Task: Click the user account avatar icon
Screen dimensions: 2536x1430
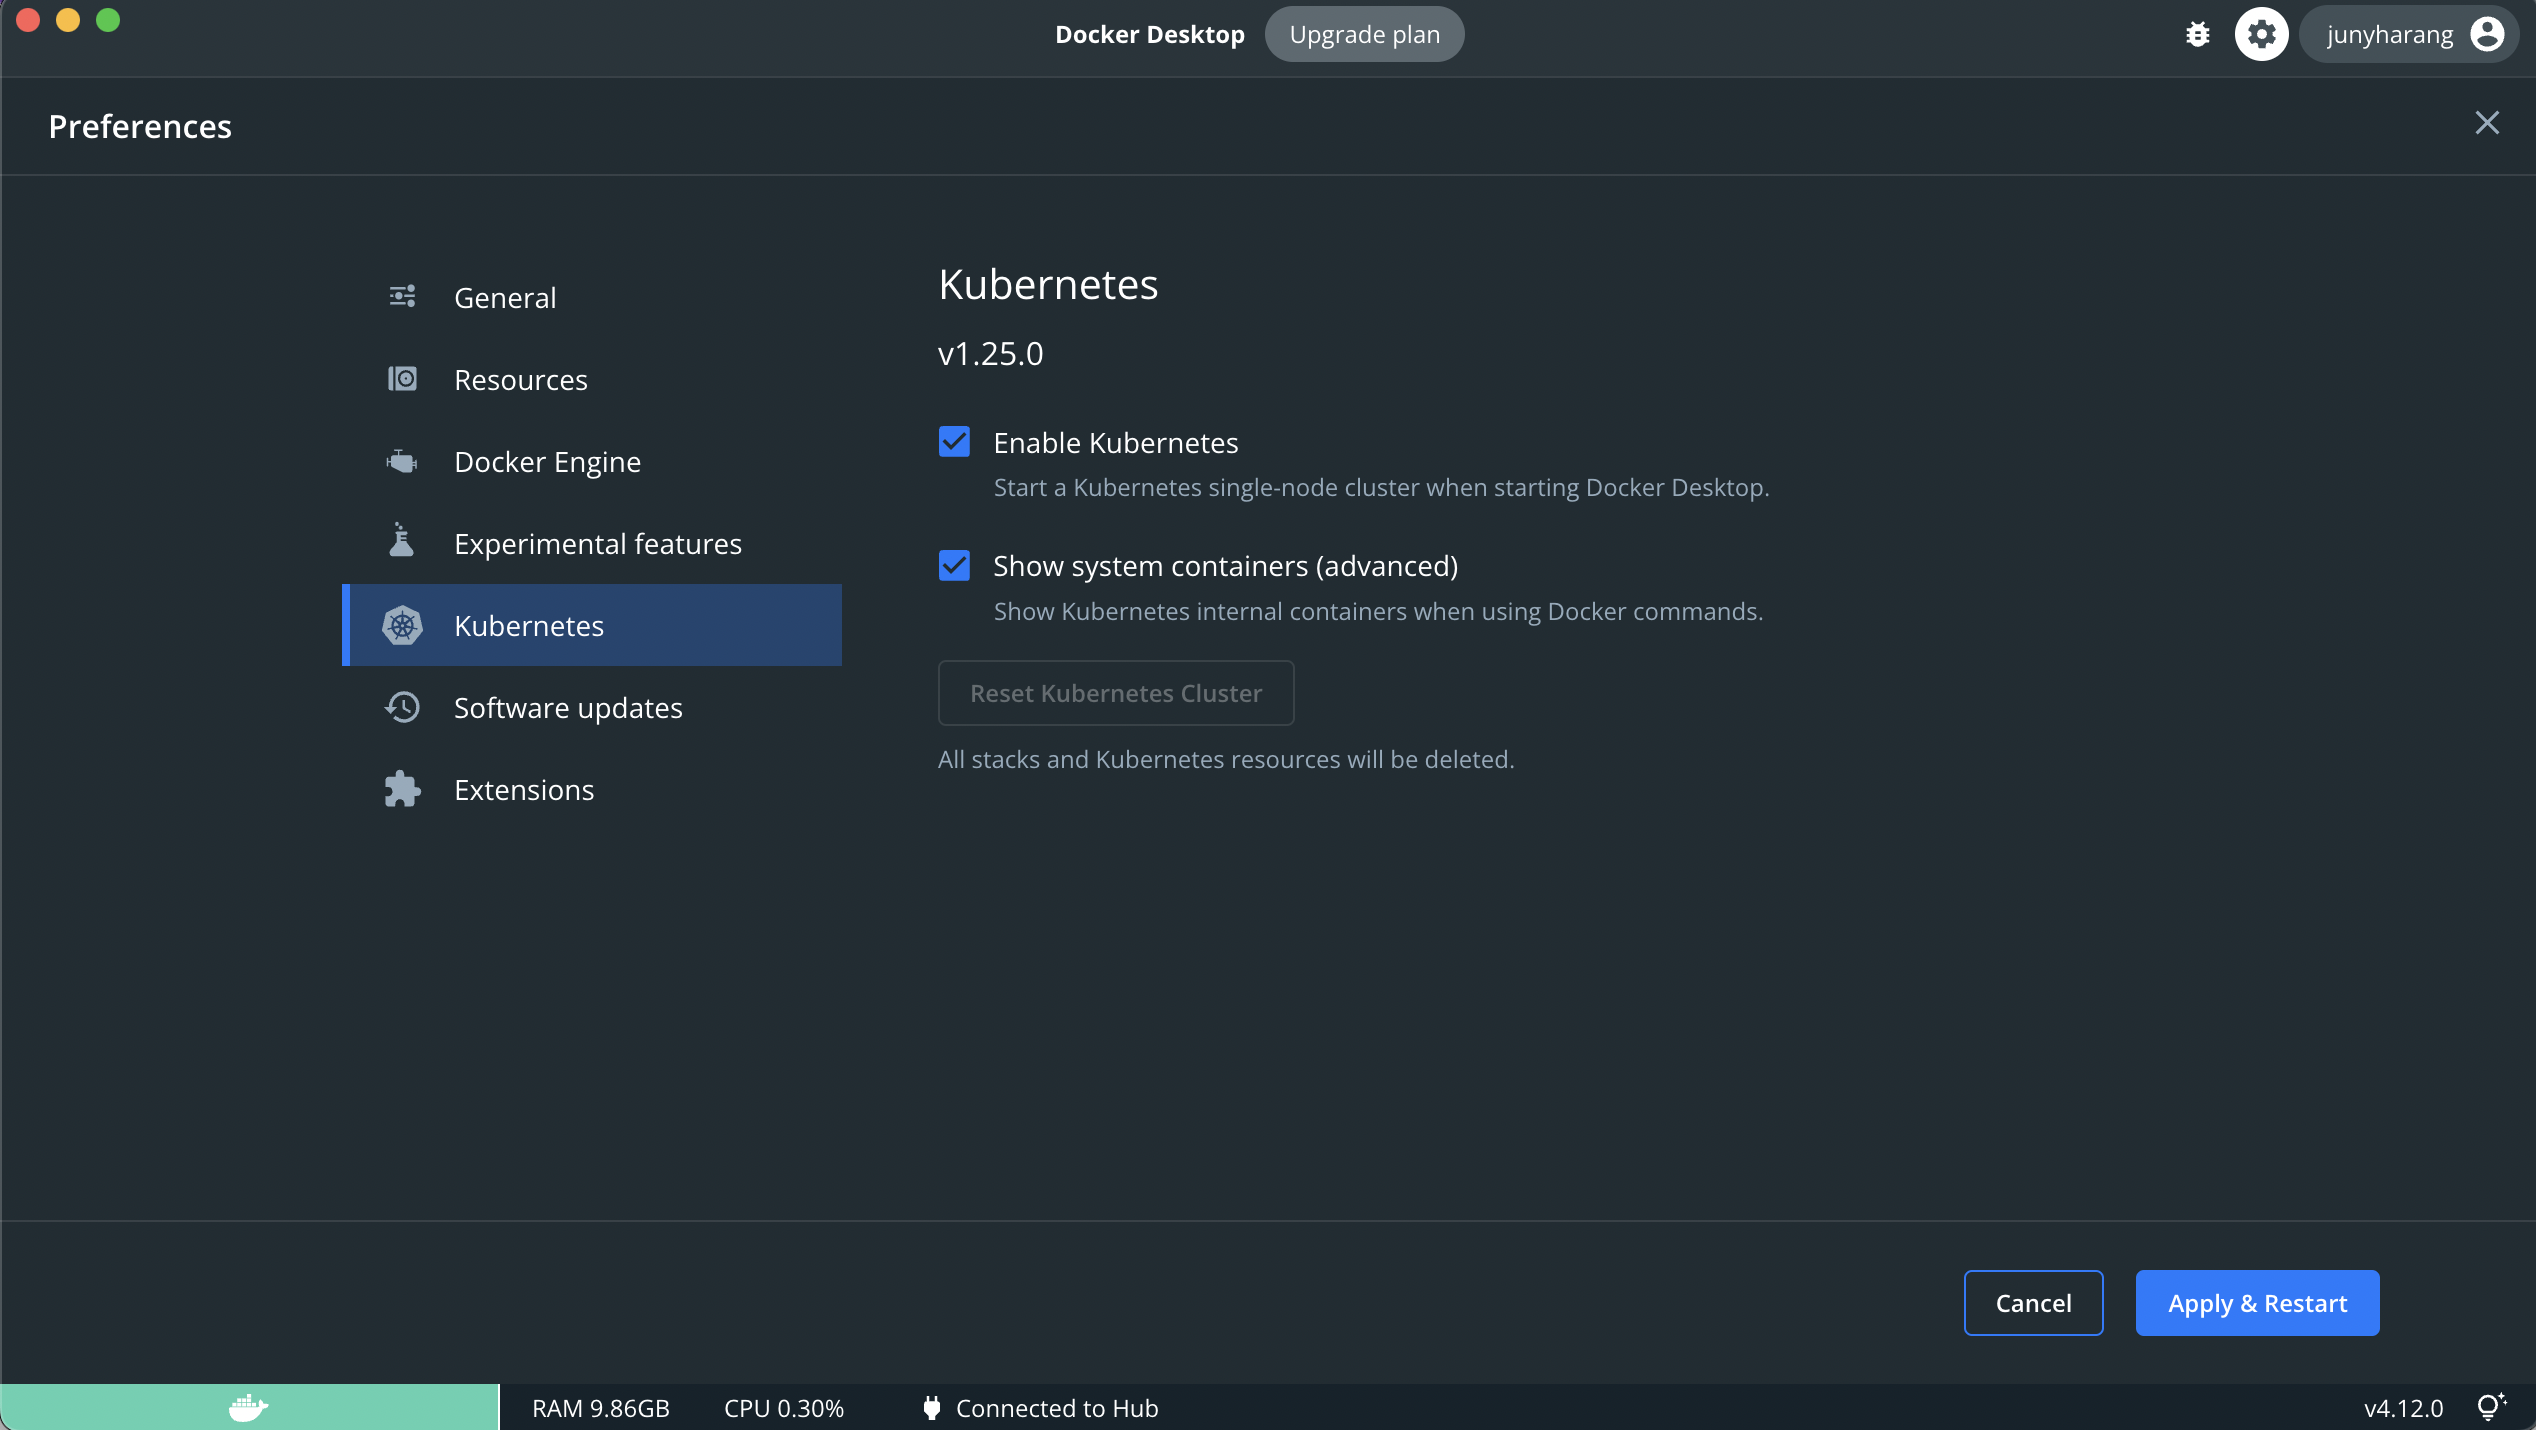Action: [x=2486, y=35]
